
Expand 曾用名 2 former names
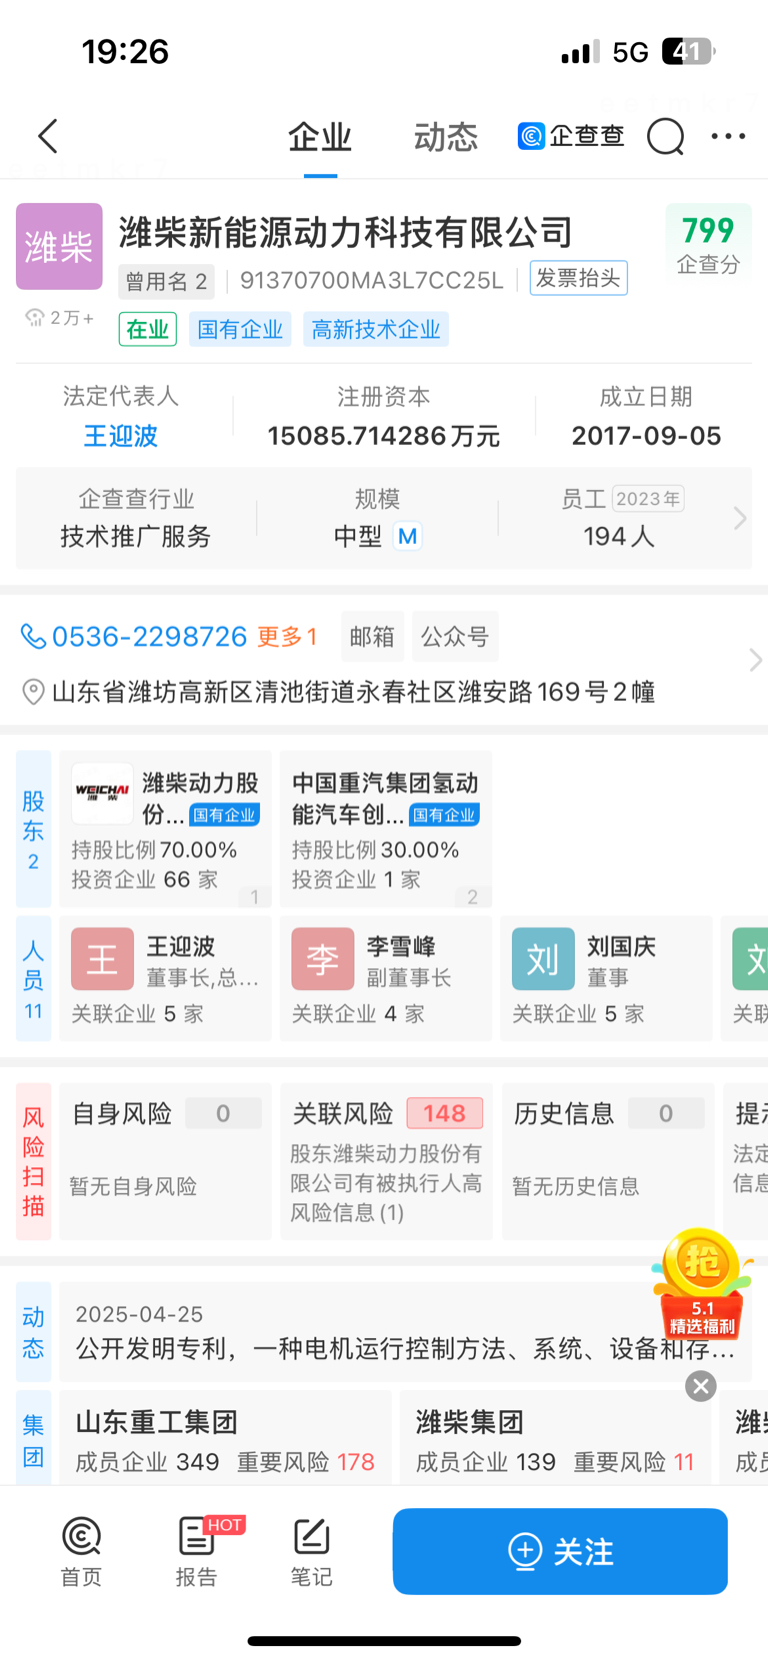pos(166,281)
